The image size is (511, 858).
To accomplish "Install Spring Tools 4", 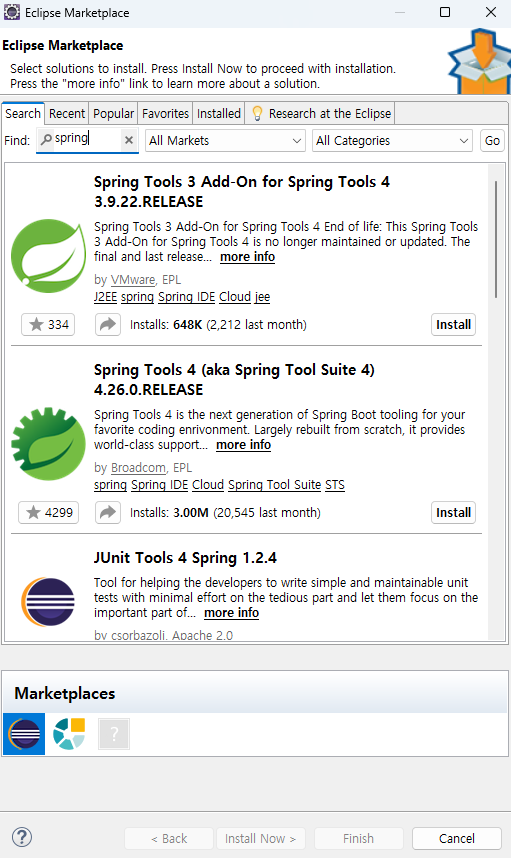I will point(454,513).
